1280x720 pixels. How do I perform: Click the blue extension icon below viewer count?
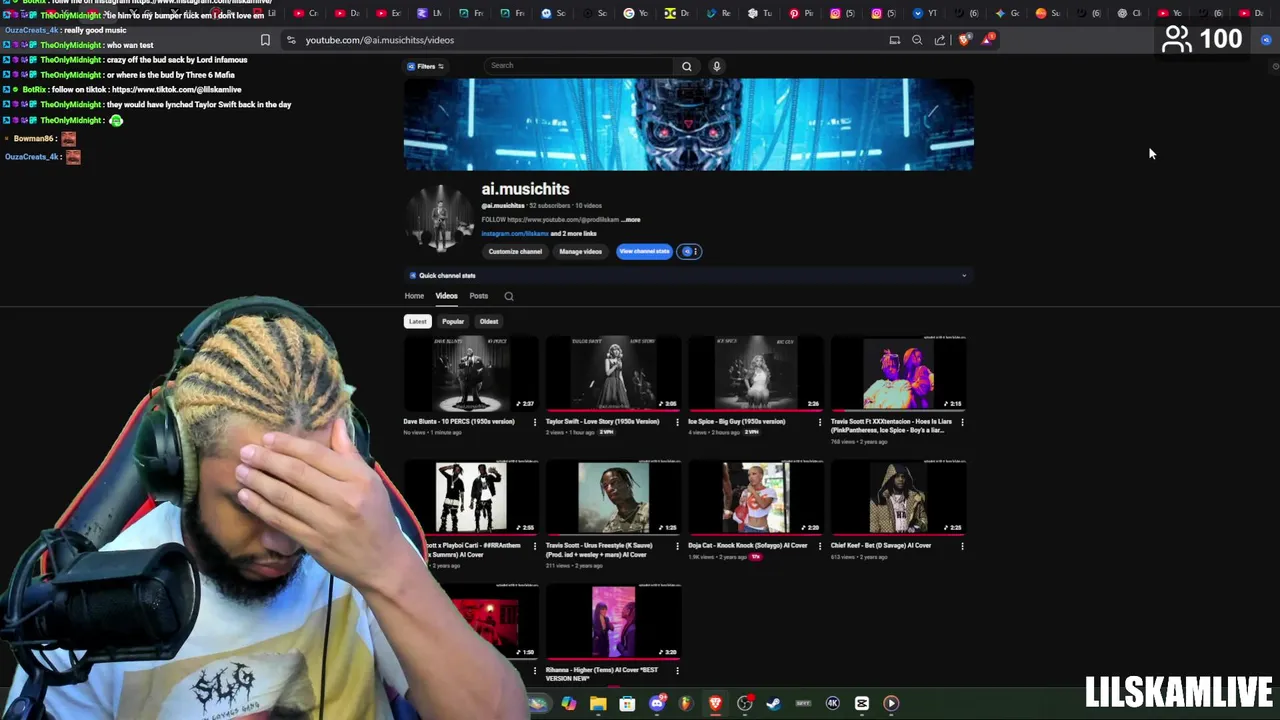click(1266, 40)
